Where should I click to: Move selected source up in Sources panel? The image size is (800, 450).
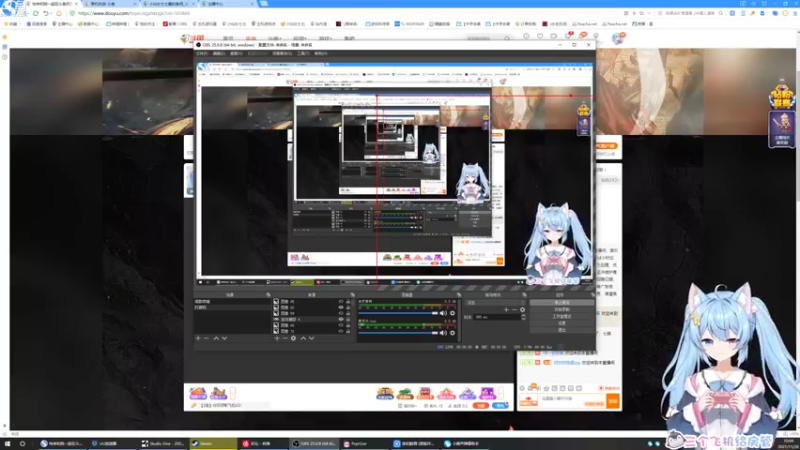click(303, 338)
